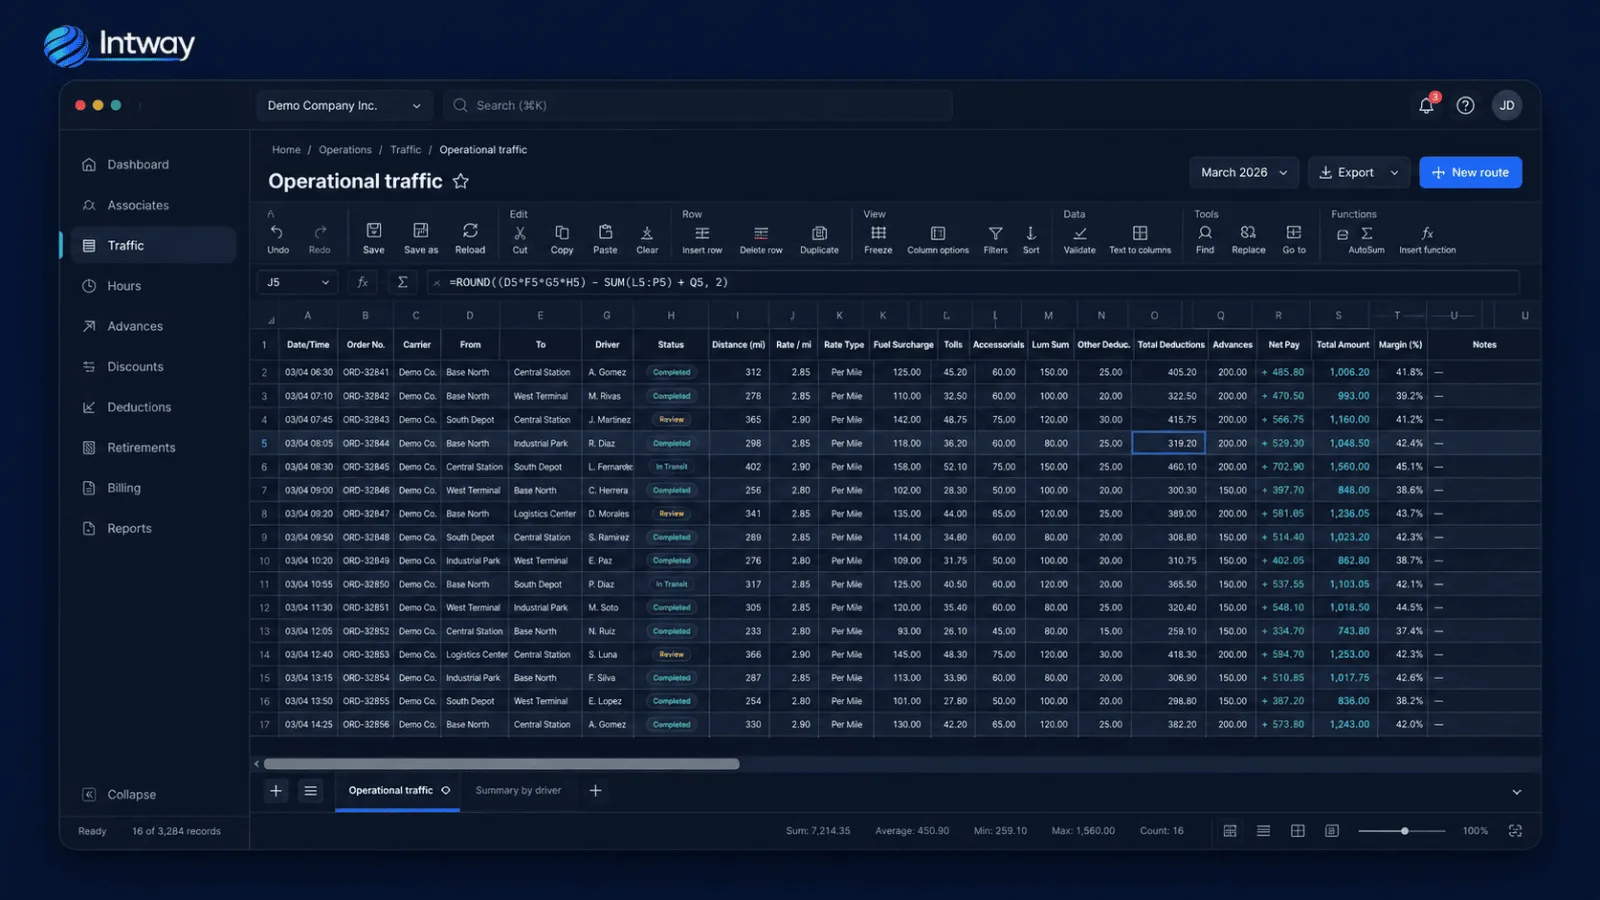1600x900 pixels.
Task: Click the Insert row icon
Action: 702,233
